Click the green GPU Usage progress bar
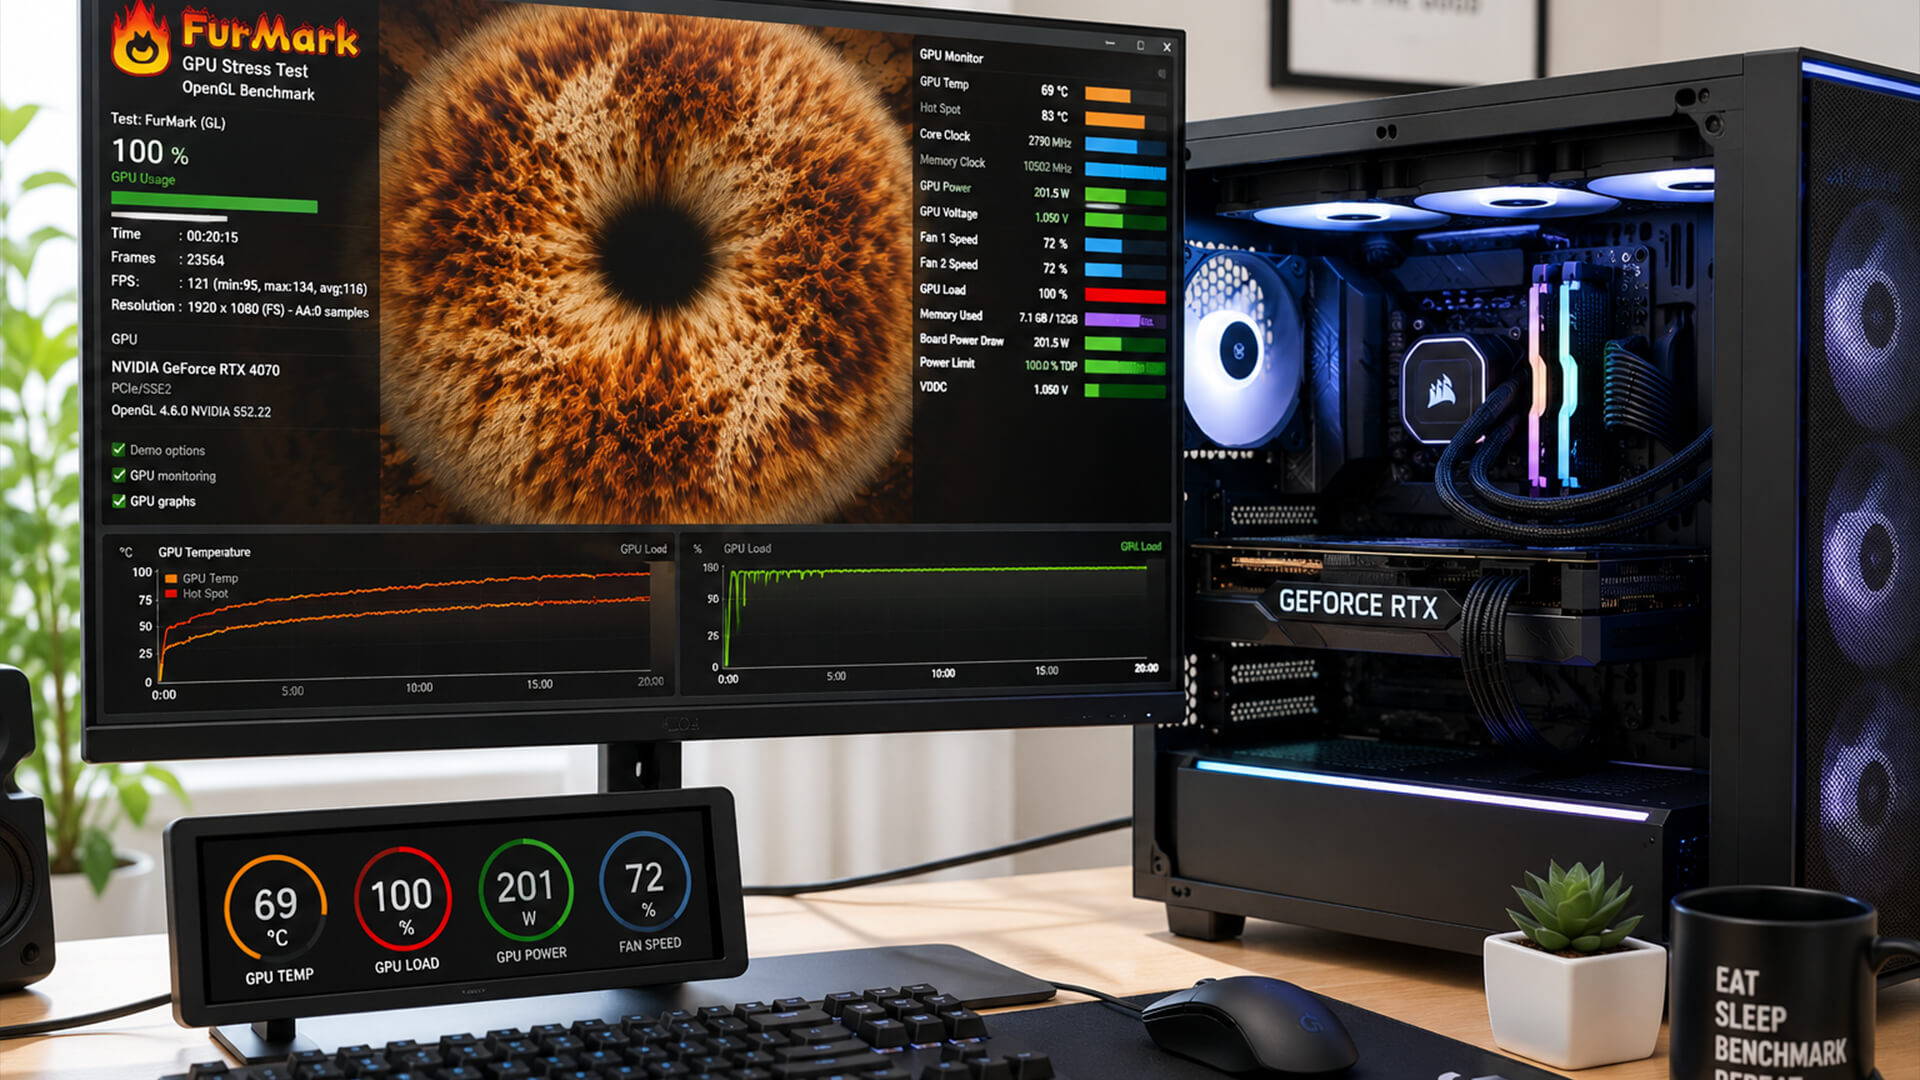 click(214, 202)
